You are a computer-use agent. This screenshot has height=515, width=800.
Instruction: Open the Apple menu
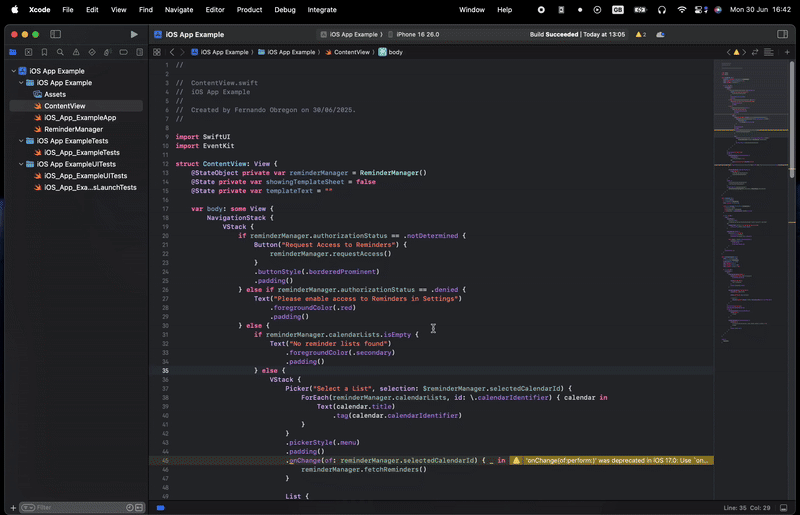15,10
